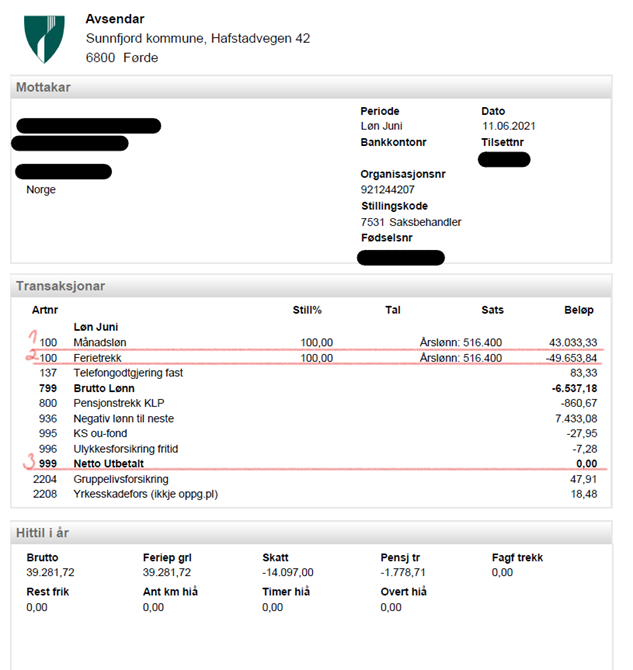The image size is (633, 670).
Task: Click Ferietrekk amount -49.653,84
Action: pos(571,358)
